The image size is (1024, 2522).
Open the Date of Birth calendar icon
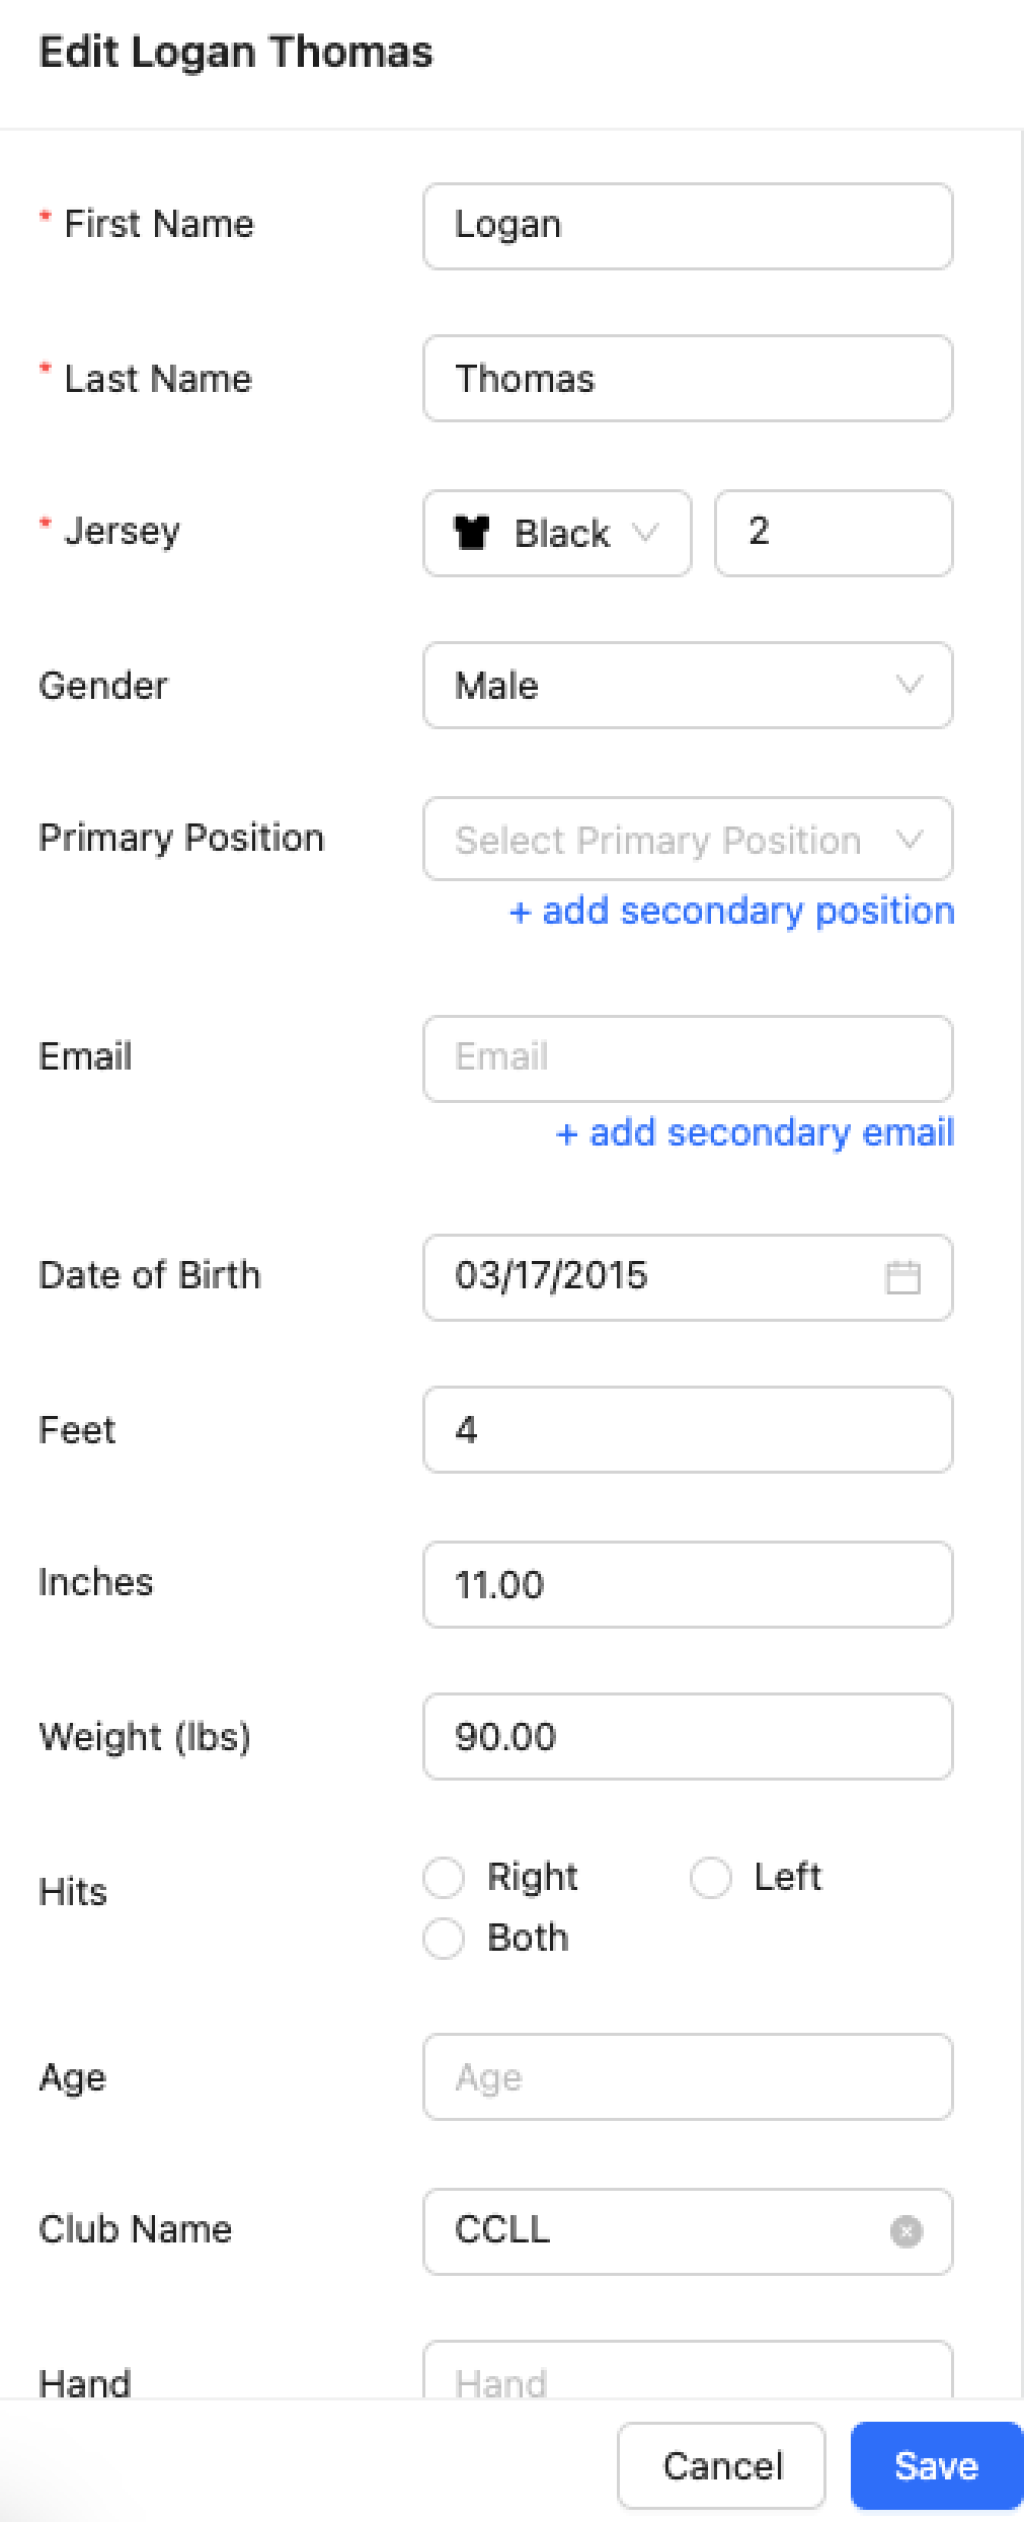902,1277
